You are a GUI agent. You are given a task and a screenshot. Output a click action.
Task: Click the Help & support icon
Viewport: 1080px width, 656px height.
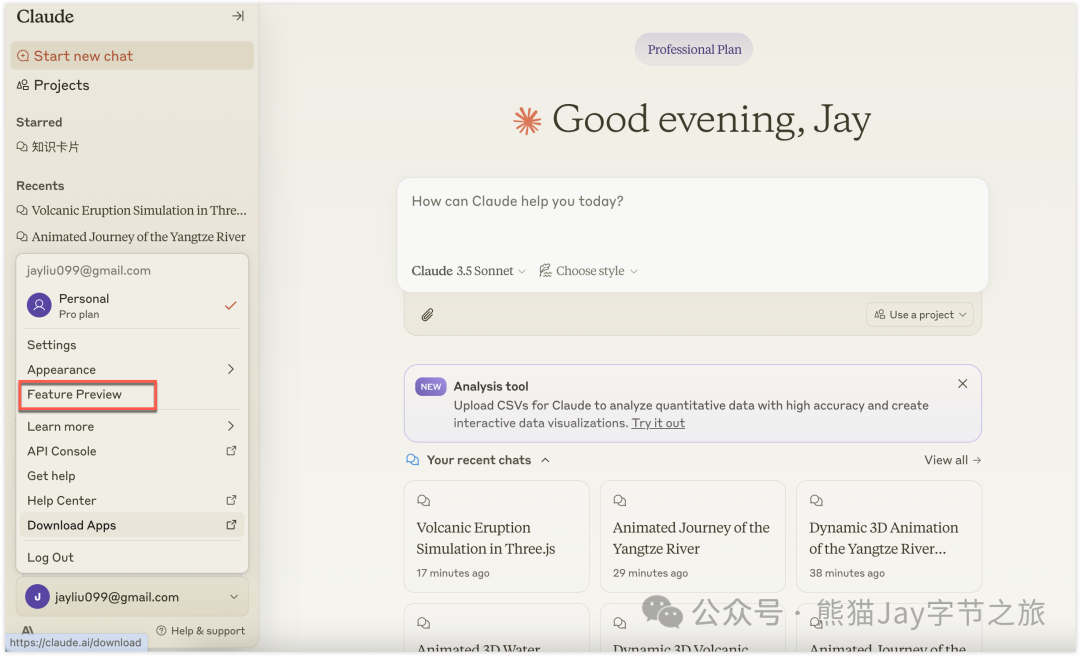pyautogui.click(x=161, y=631)
